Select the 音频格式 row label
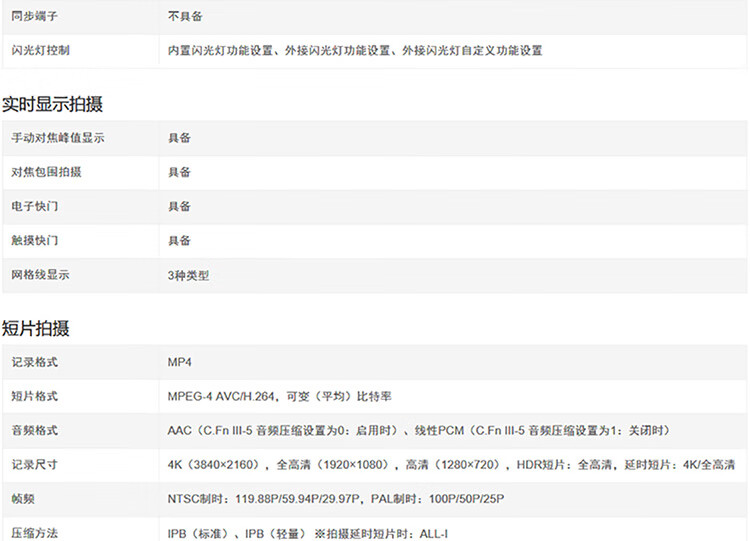750x541 pixels. point(35,430)
